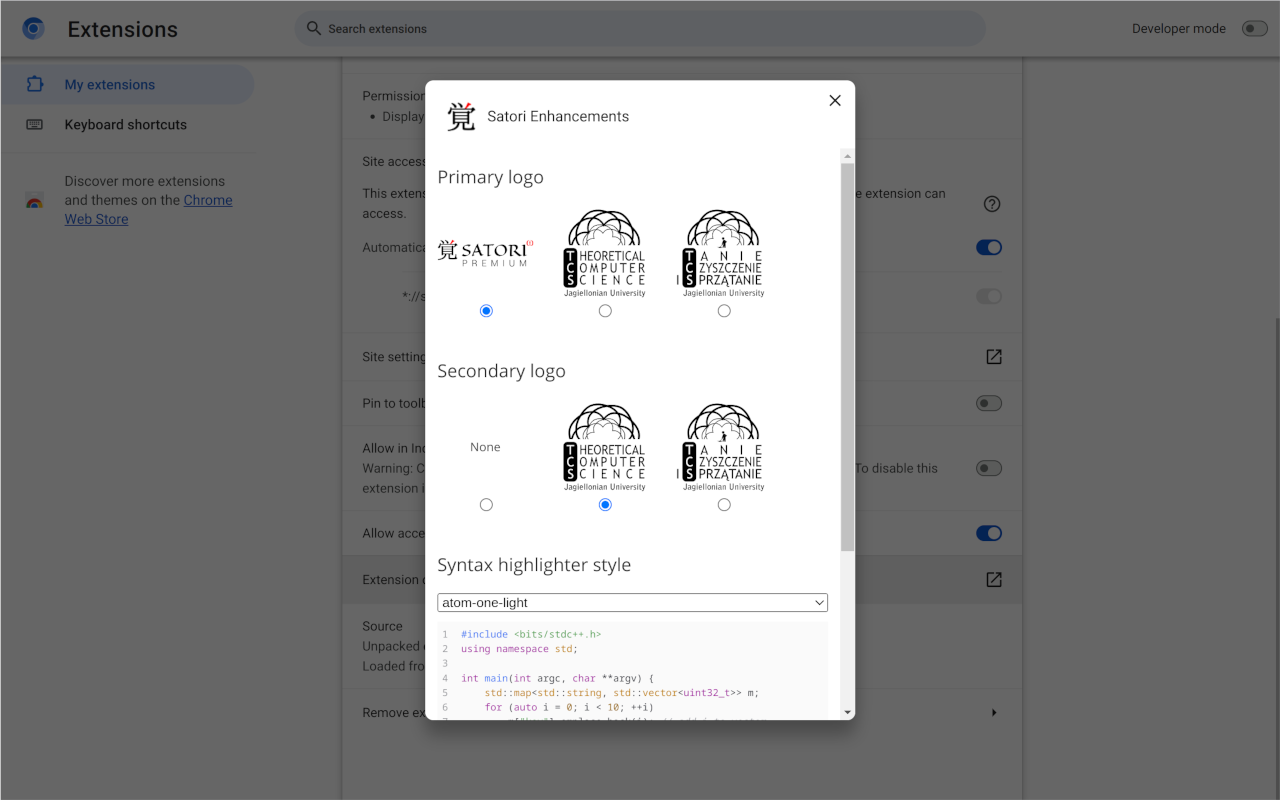This screenshot has width=1280, height=800.
Task: Toggle Allow in Incognito switch
Action: tap(989, 468)
